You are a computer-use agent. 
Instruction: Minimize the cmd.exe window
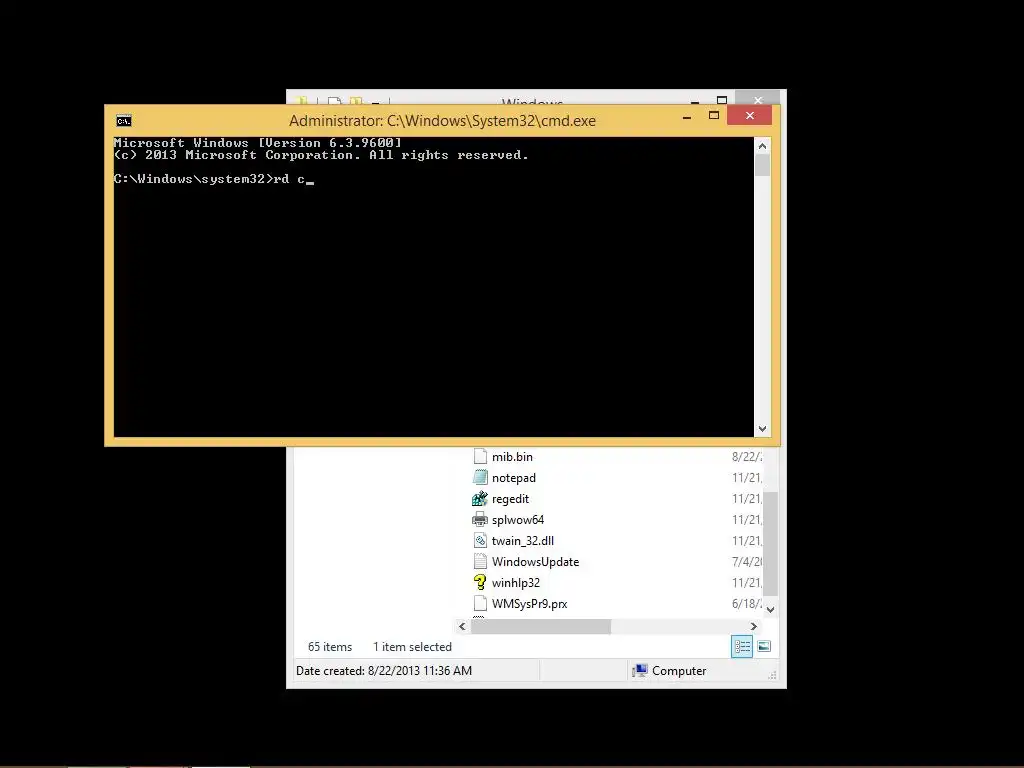(x=687, y=116)
